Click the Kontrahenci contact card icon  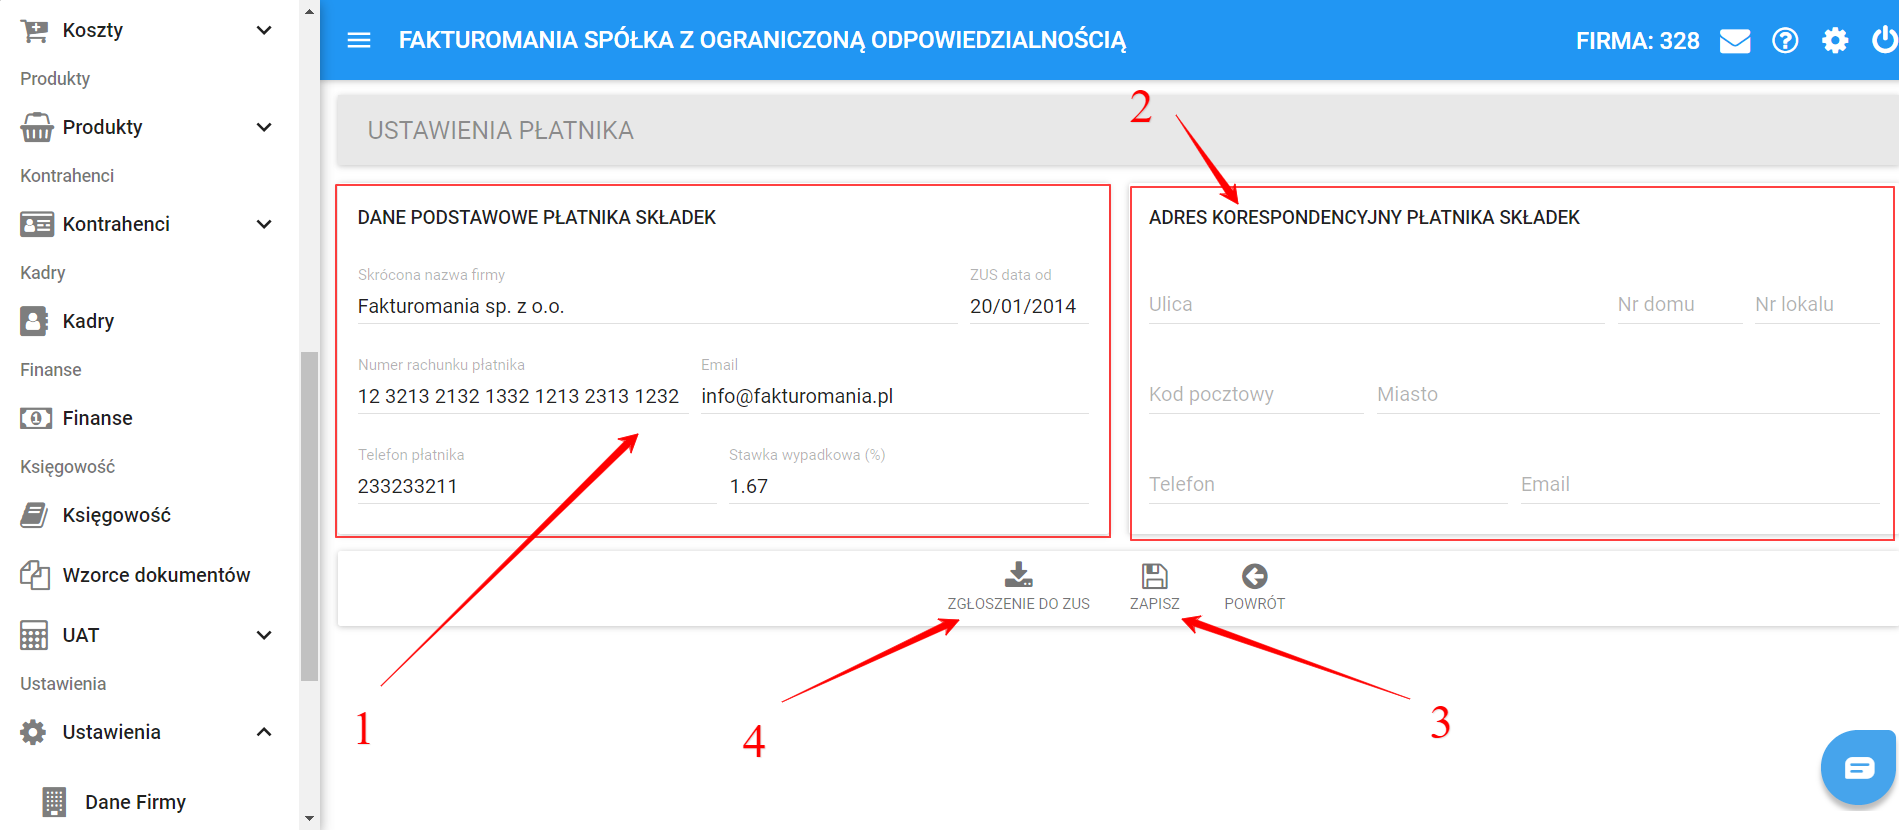click(36, 224)
